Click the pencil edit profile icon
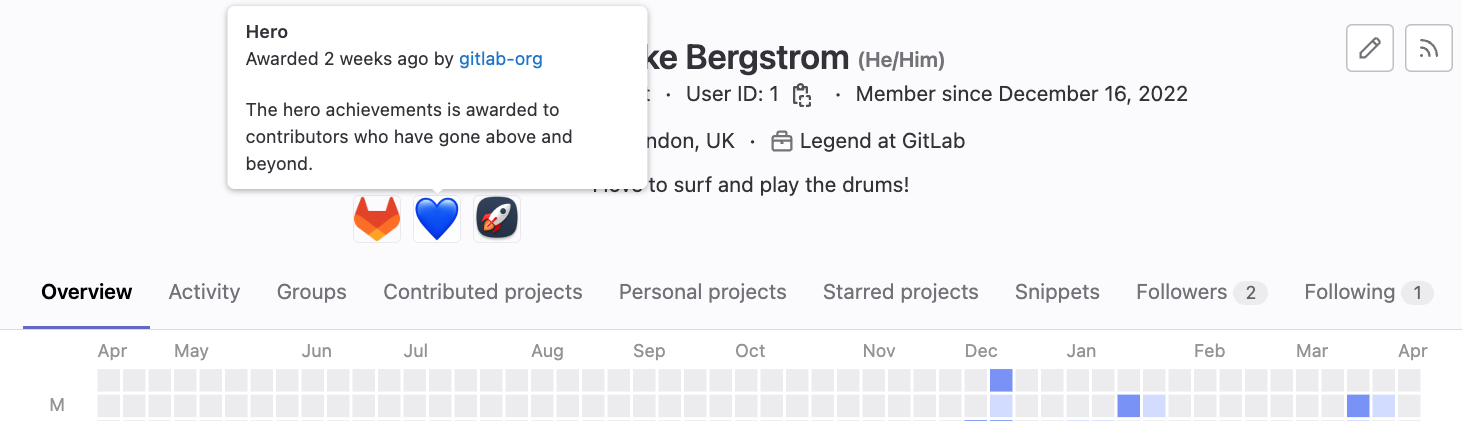Screen dimensions: 1462x421 1370,48
